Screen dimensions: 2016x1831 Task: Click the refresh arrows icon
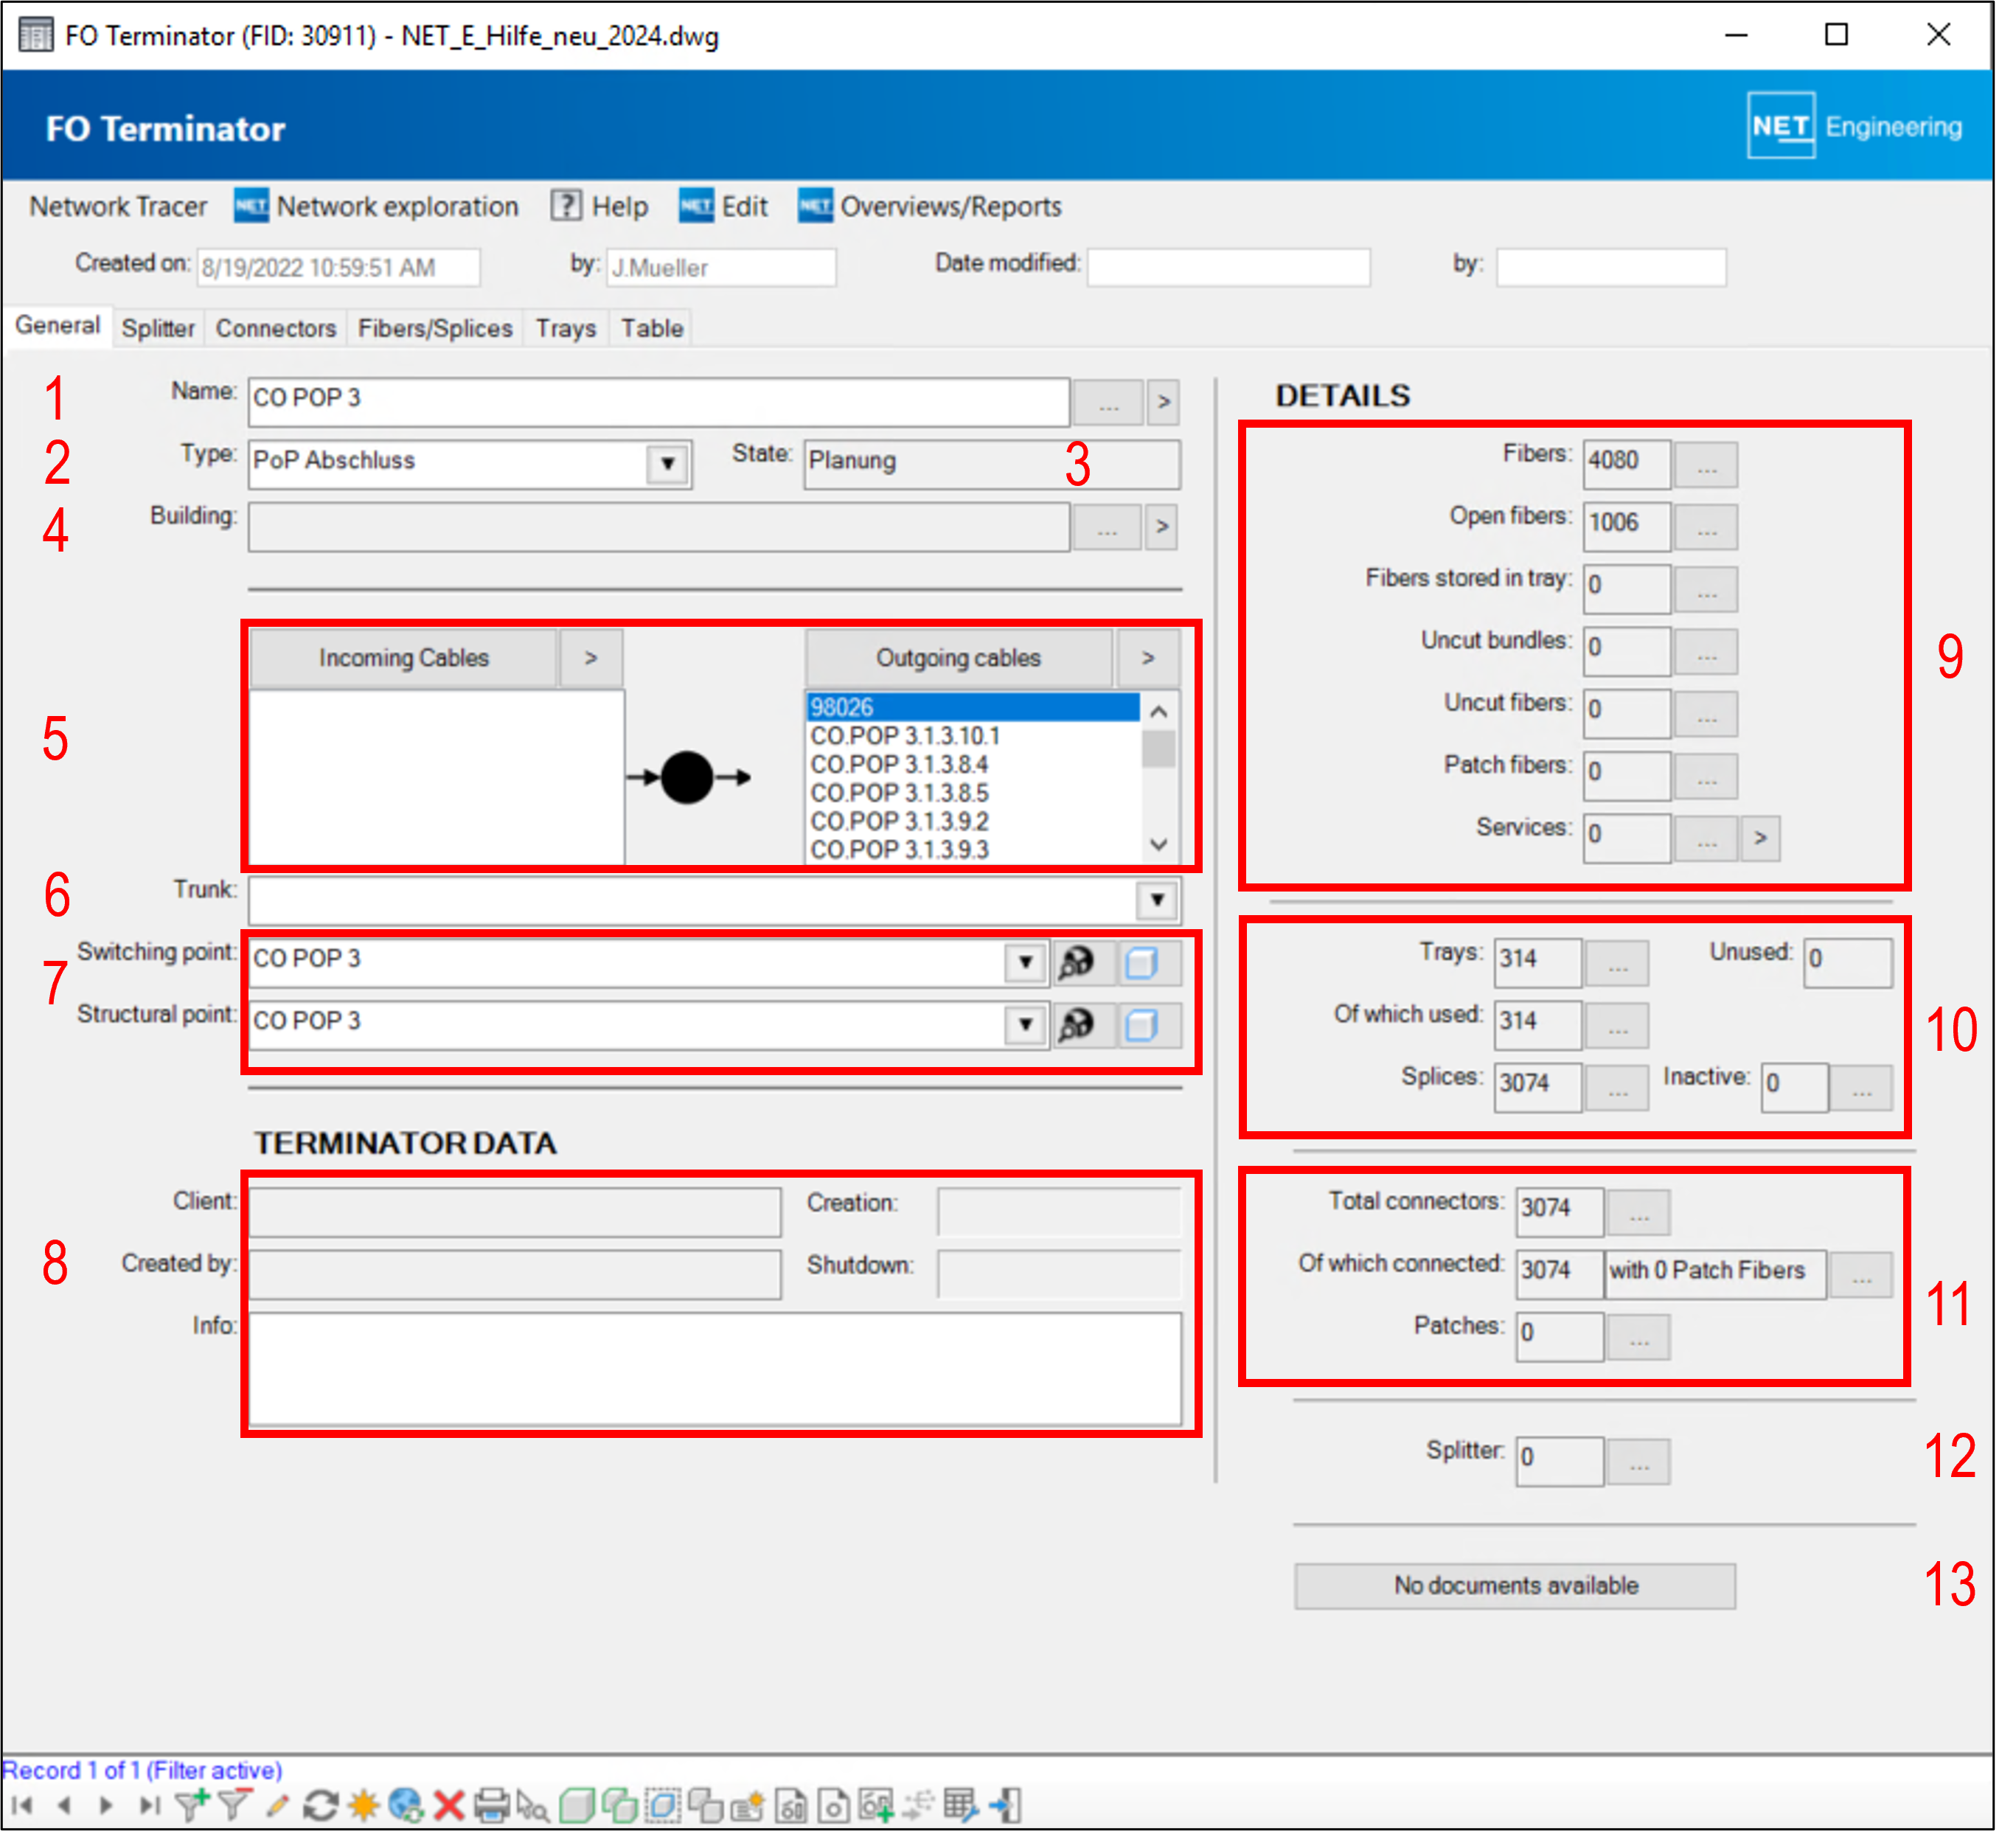[320, 1804]
